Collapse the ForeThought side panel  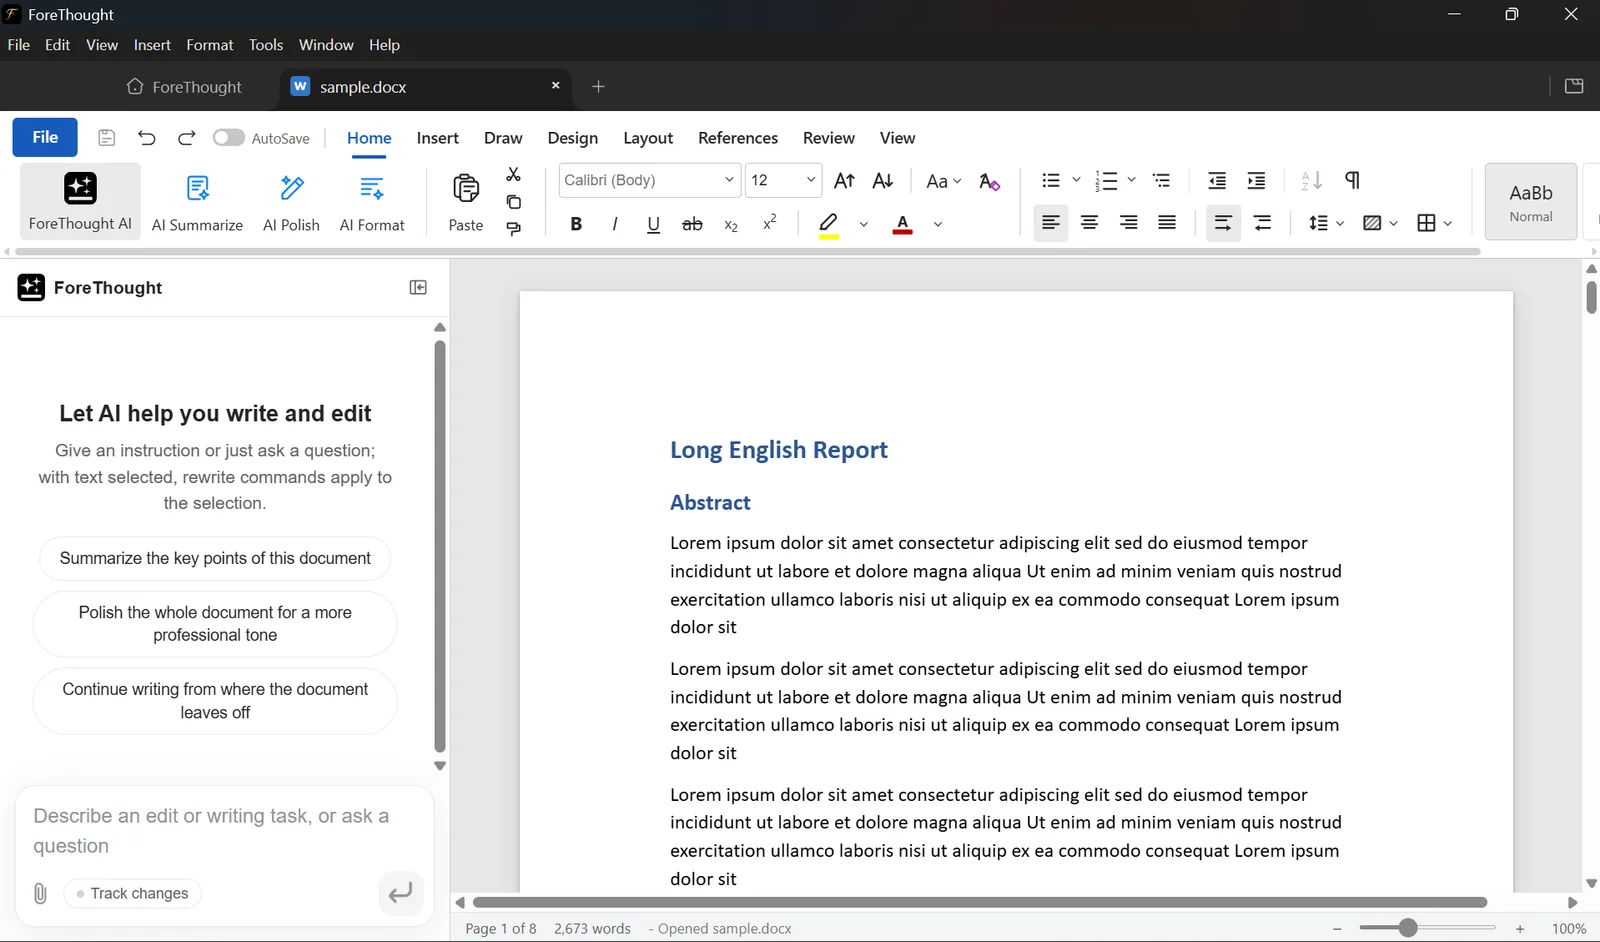click(419, 288)
